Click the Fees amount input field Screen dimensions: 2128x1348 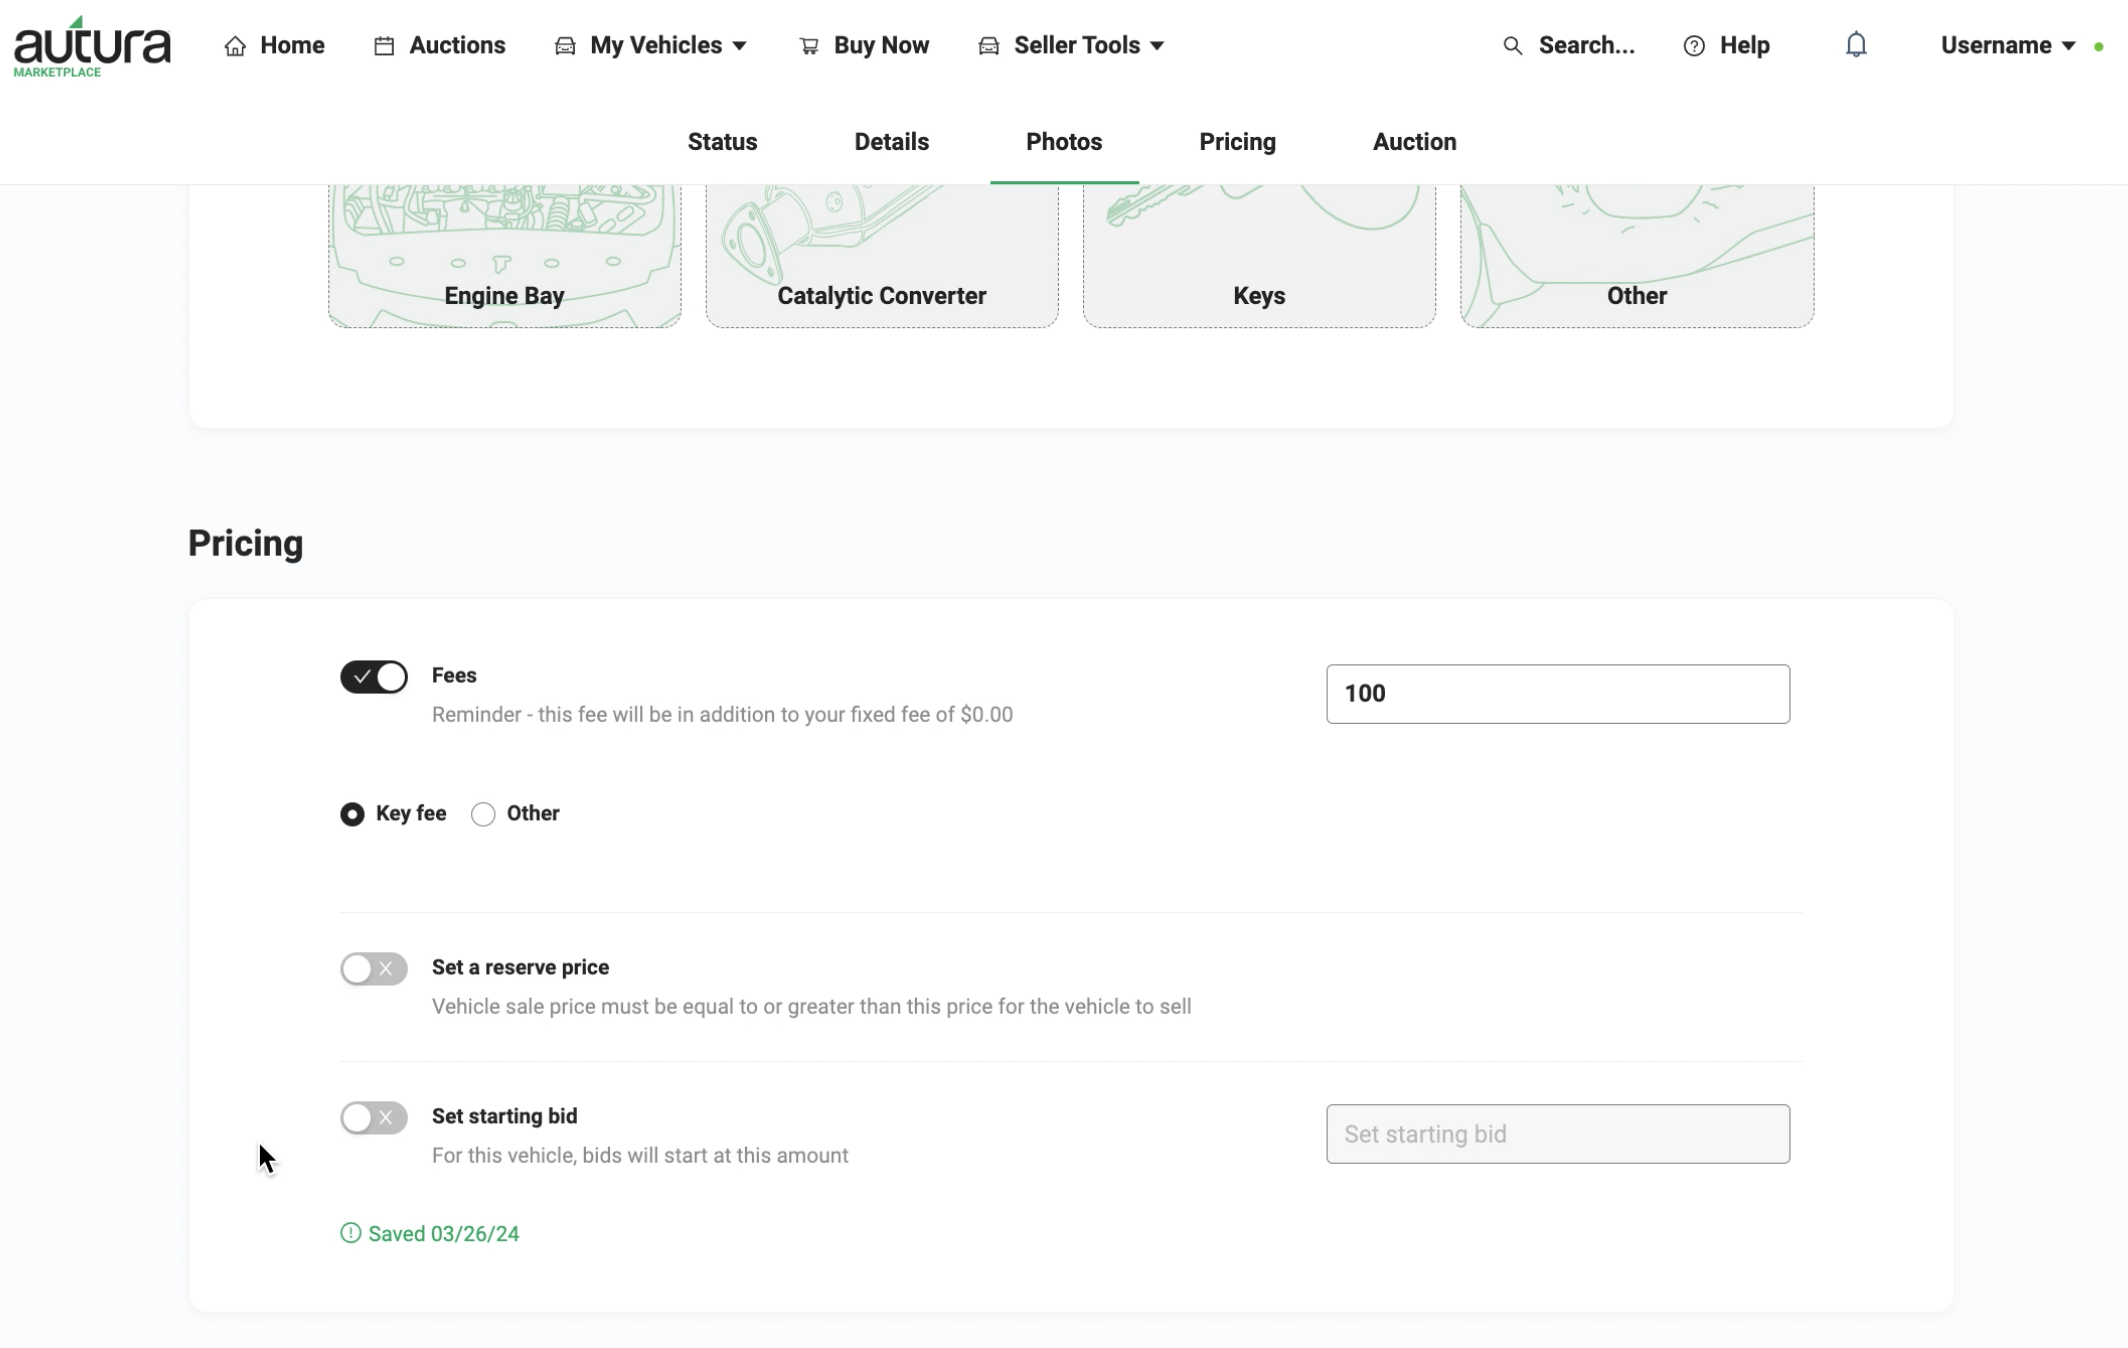coord(1558,694)
